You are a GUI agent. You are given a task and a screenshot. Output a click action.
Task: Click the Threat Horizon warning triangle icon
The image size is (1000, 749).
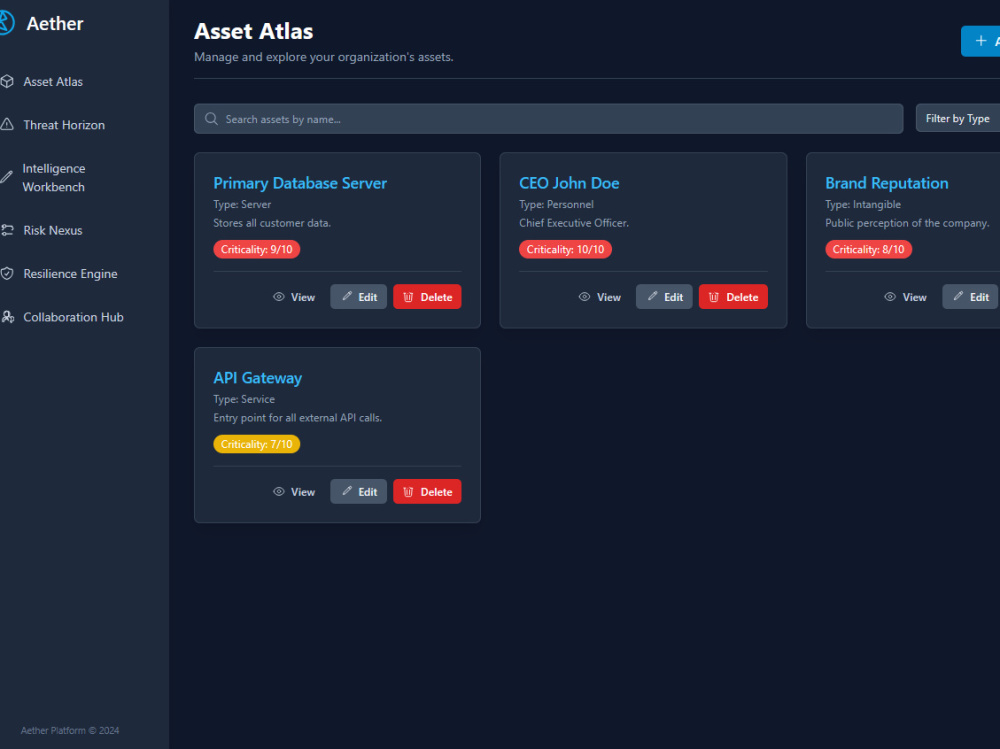7,124
